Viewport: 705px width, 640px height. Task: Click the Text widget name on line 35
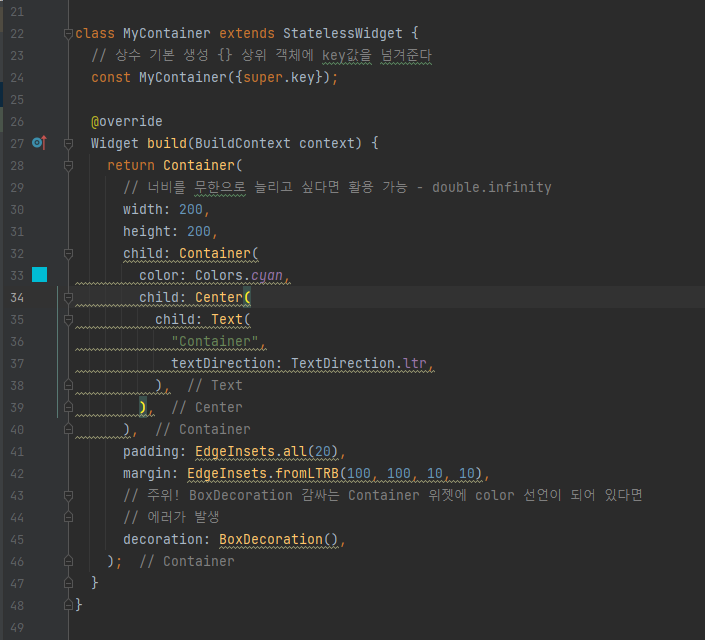[x=227, y=319]
